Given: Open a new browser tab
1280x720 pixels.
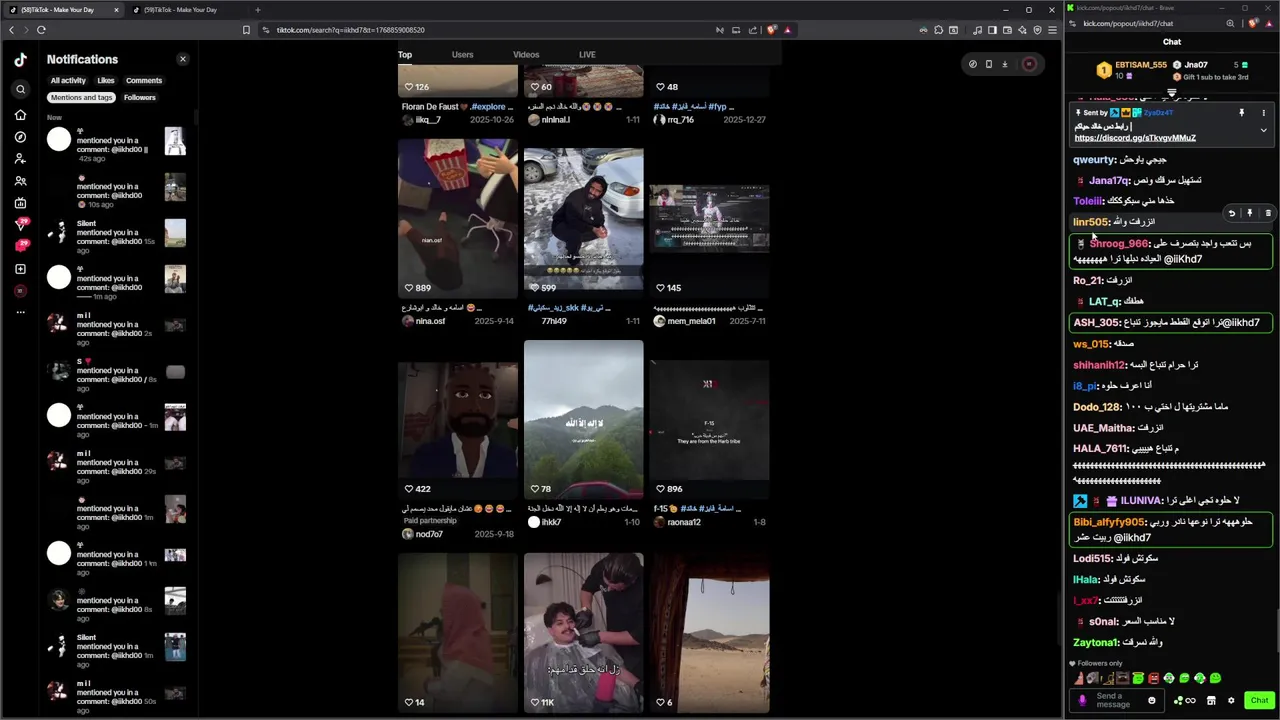Looking at the screenshot, I should (258, 10).
